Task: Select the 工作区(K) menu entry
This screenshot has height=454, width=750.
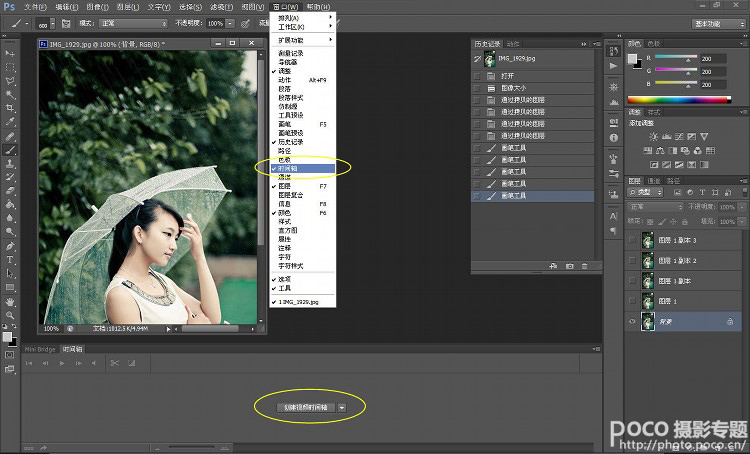Action: pyautogui.click(x=302, y=27)
